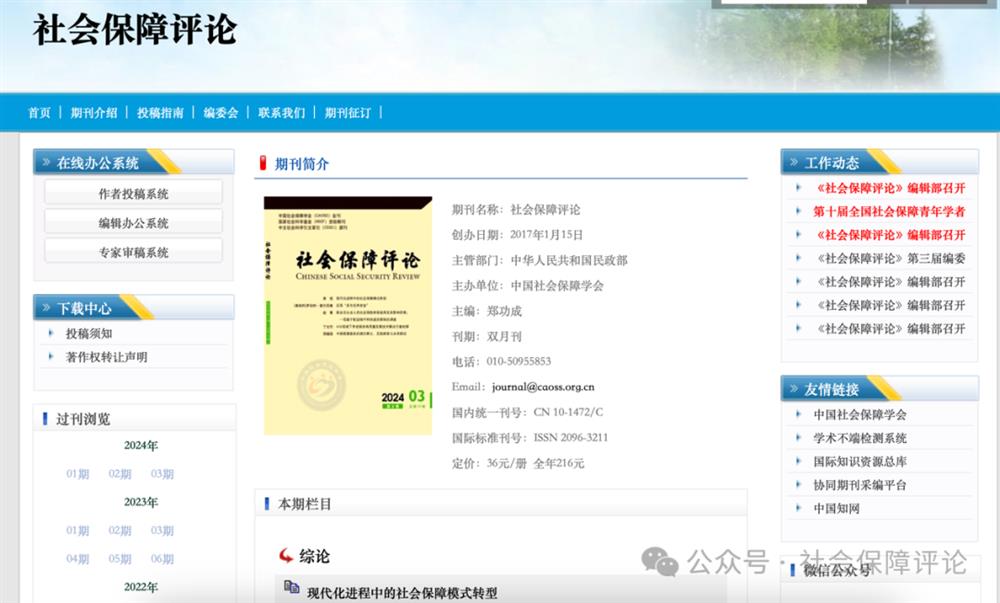
Task: Click the arrow icon in 在线办公系统 header
Action: [x=44, y=163]
